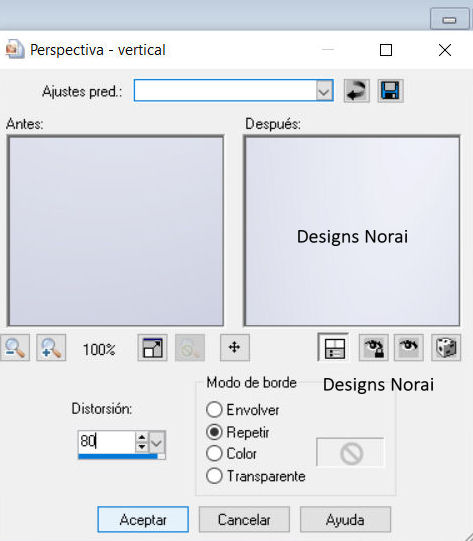Choose the Color border mode
Viewport: 473px width, 541px height.
(214, 453)
